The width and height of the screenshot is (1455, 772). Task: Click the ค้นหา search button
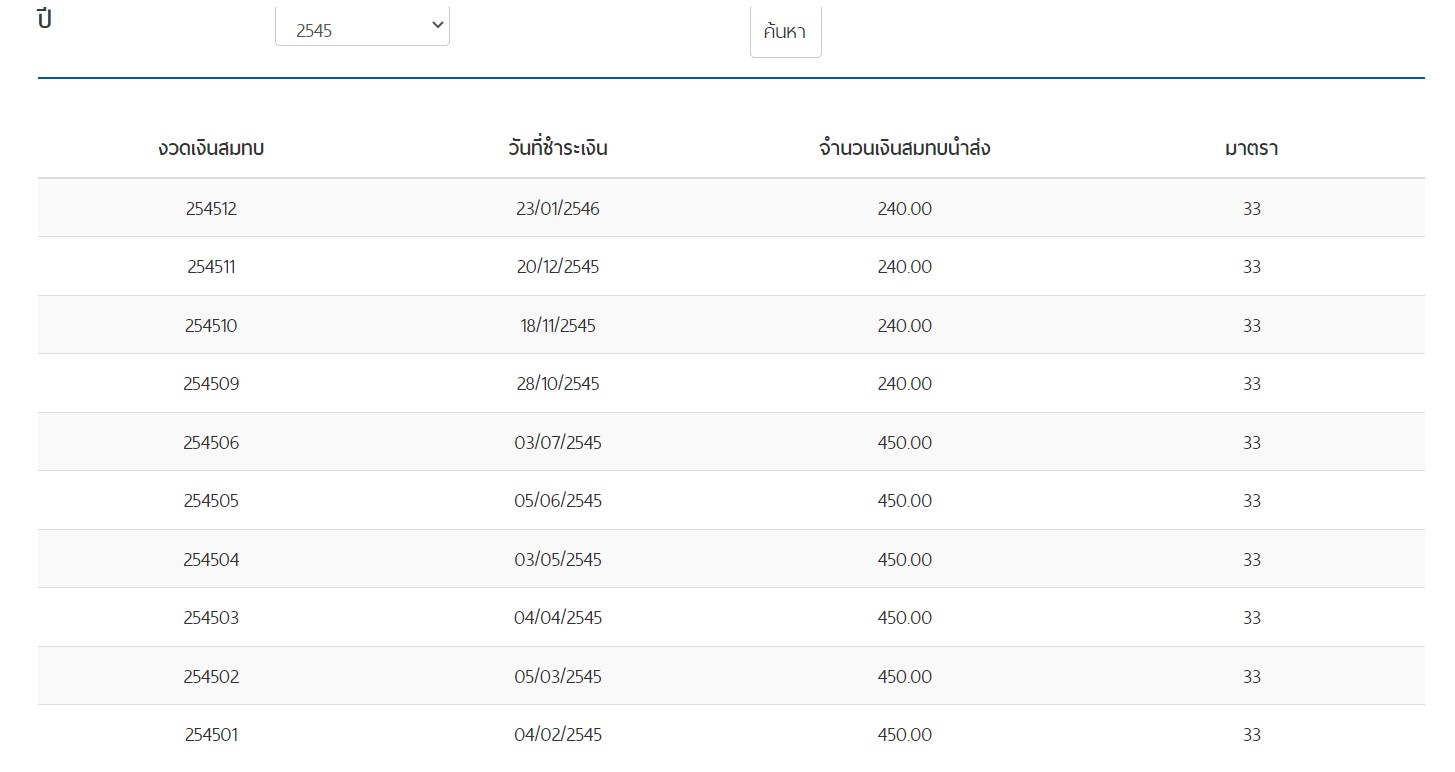(785, 32)
